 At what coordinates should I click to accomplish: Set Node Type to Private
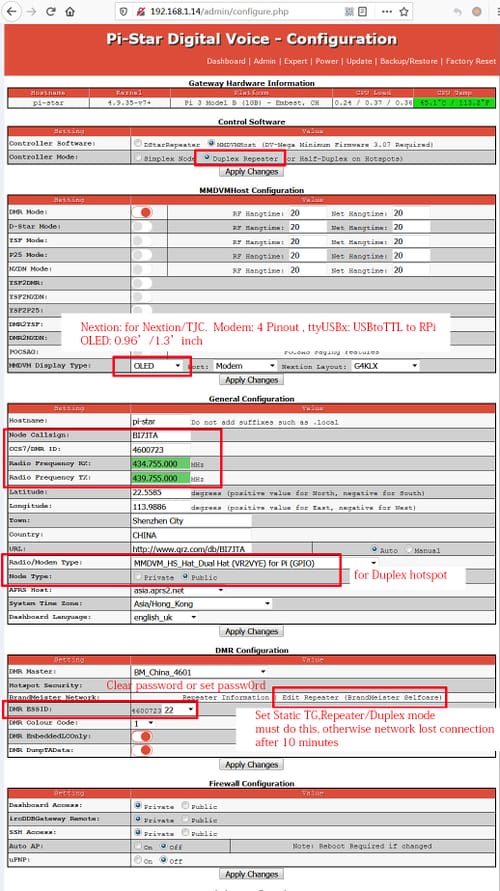[138, 577]
